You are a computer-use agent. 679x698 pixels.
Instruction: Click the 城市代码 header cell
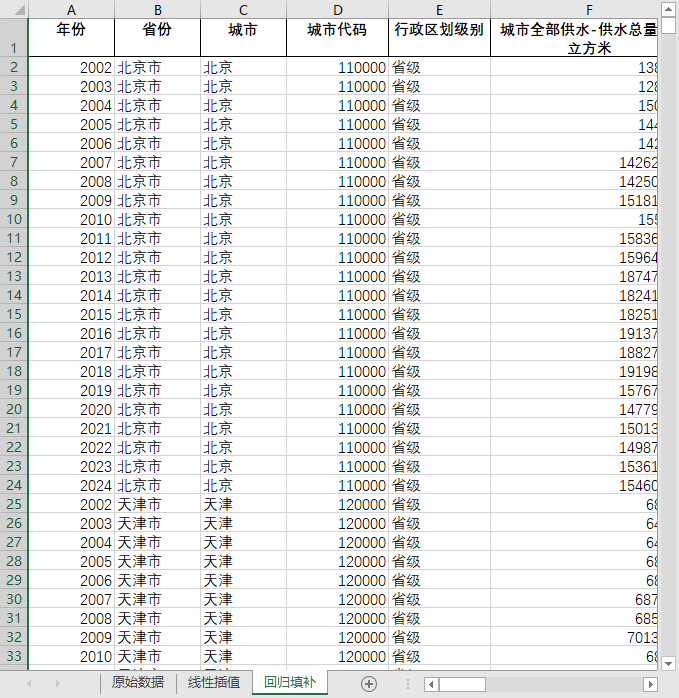click(x=337, y=38)
